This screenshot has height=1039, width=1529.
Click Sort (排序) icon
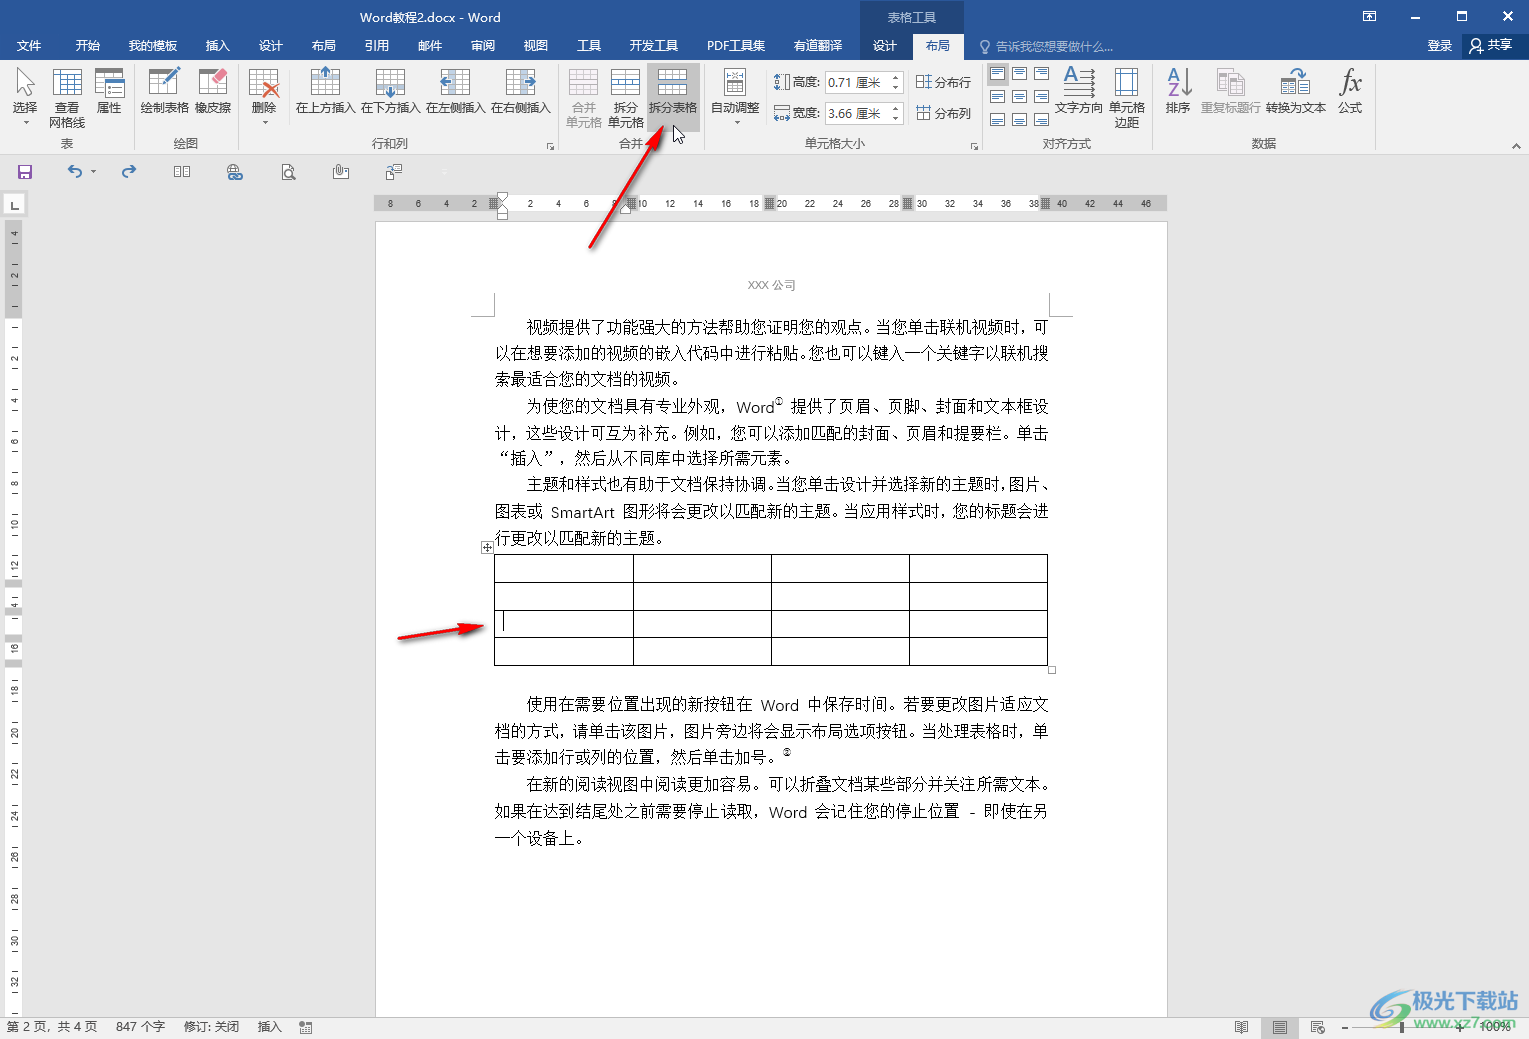click(x=1178, y=91)
